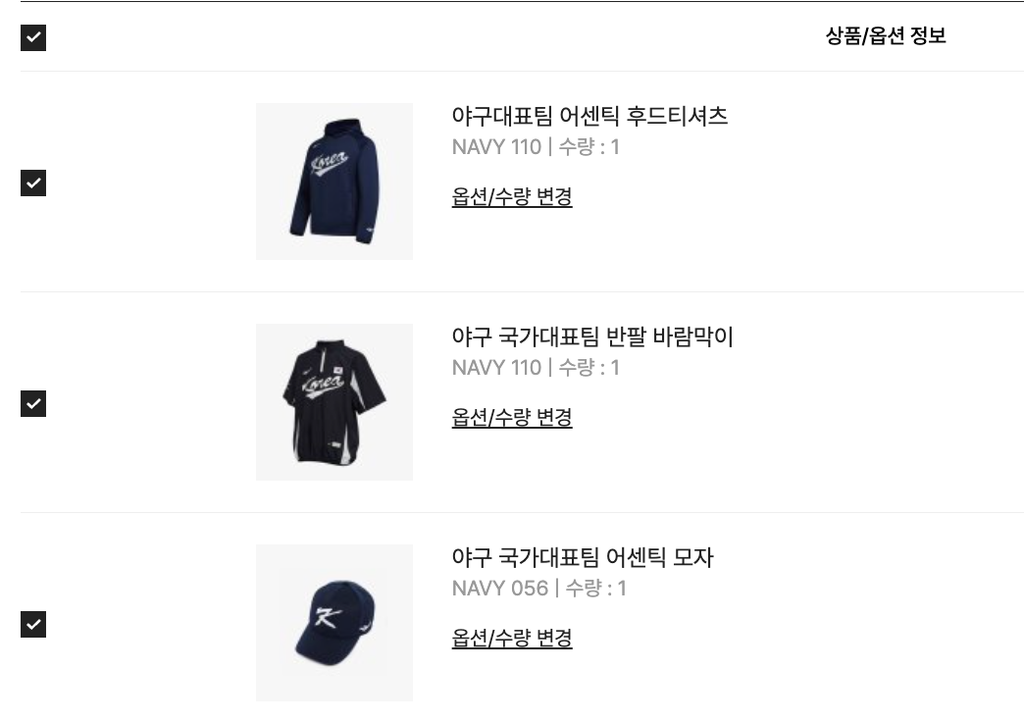
Task: Open the navy hoodie product thumbnail
Action: click(334, 181)
